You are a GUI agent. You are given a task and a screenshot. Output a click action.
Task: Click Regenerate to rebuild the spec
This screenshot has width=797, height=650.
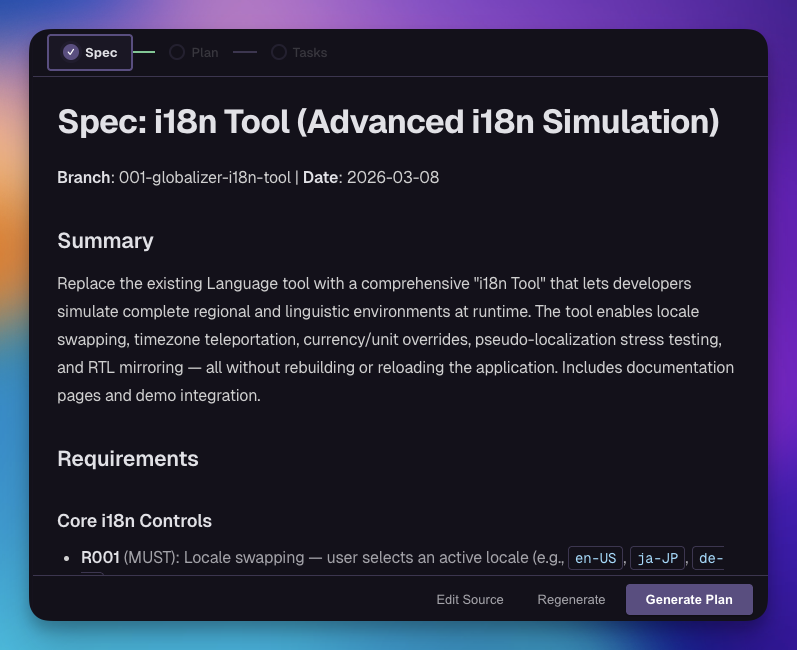571,600
